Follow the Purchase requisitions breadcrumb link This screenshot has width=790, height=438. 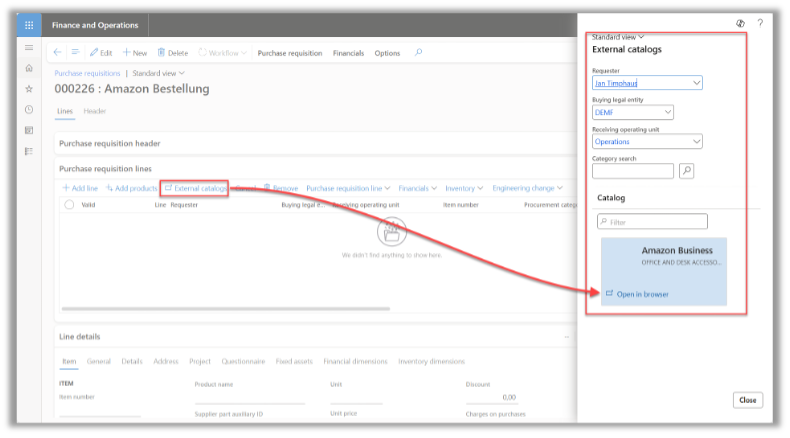(87, 73)
